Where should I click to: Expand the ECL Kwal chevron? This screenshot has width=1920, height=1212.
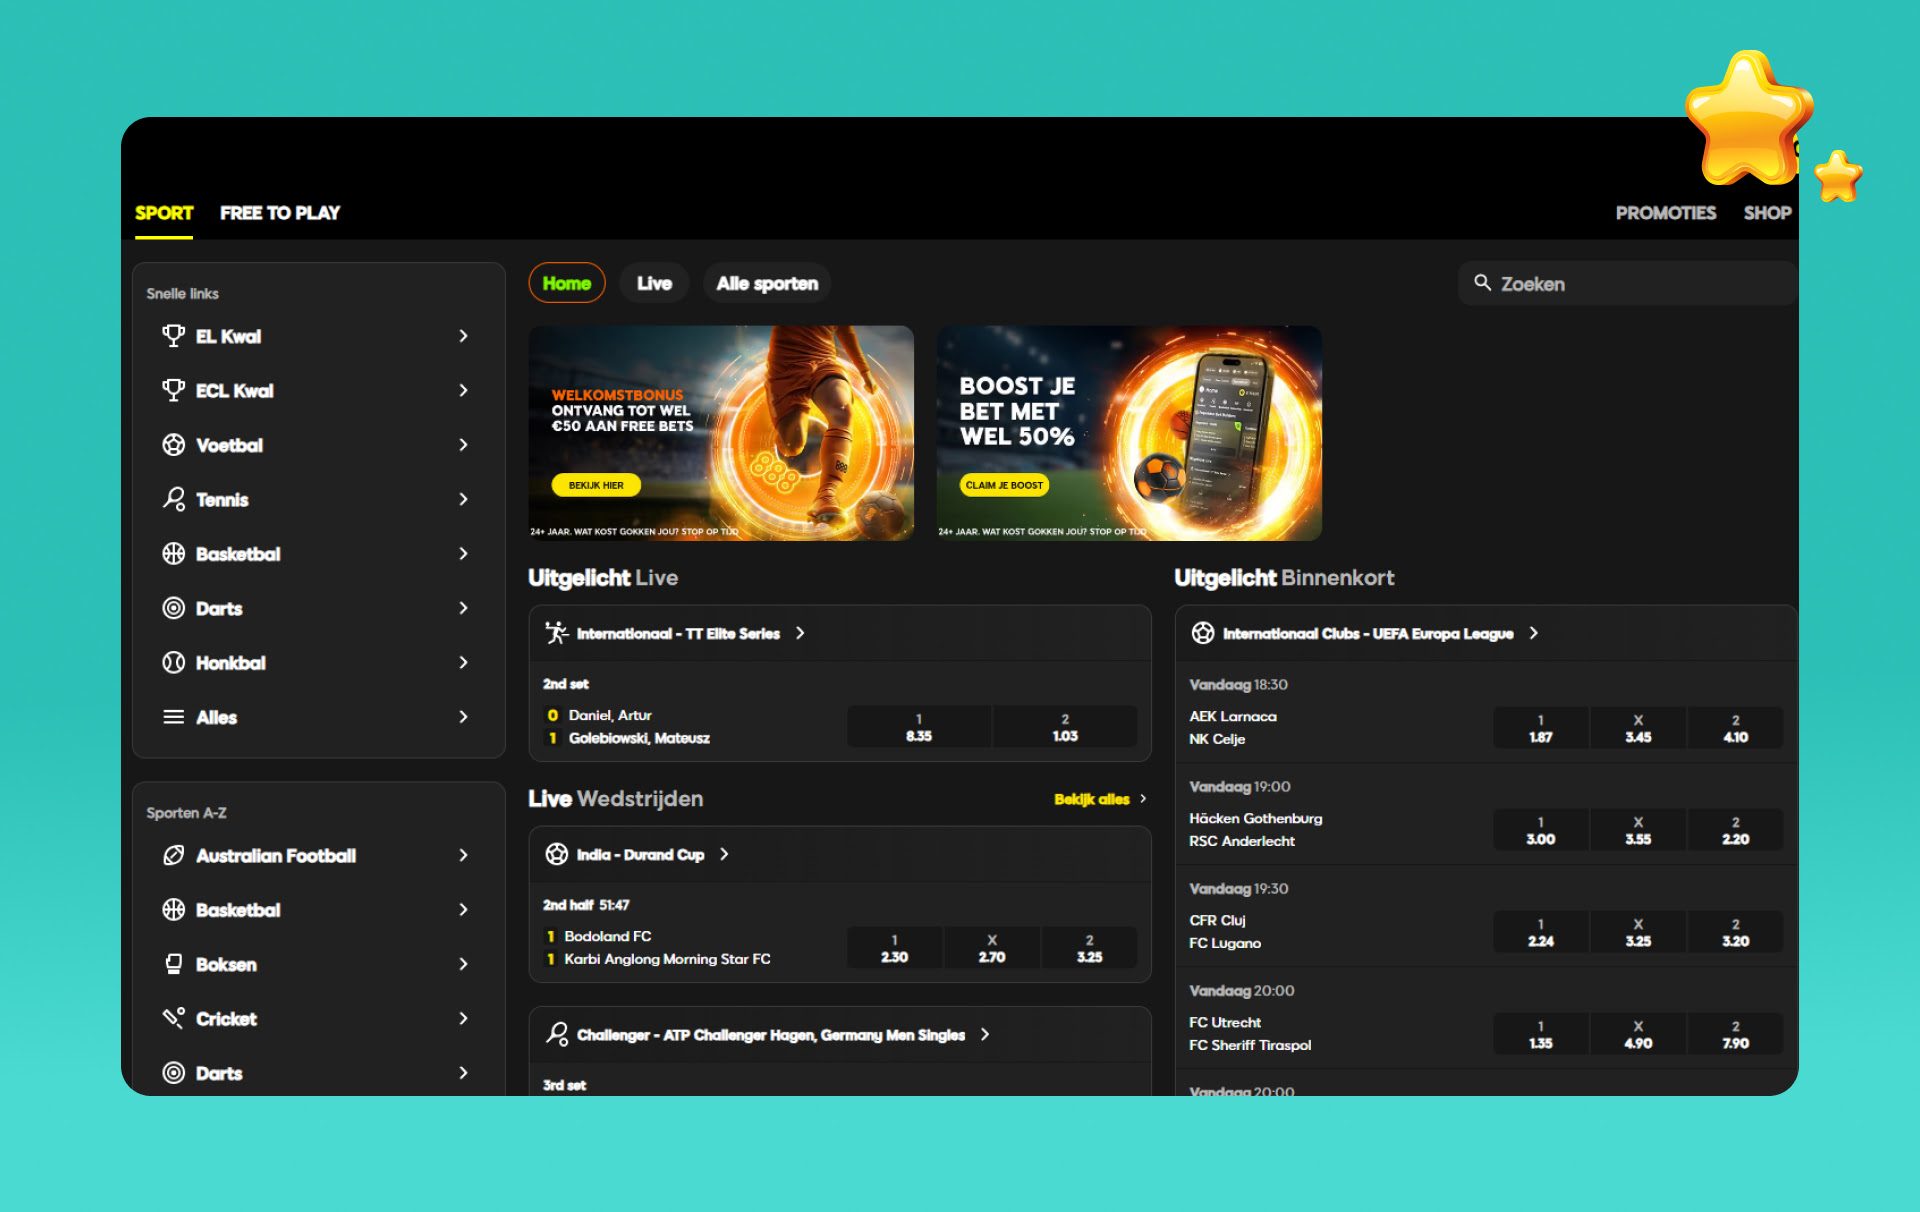pos(463,390)
